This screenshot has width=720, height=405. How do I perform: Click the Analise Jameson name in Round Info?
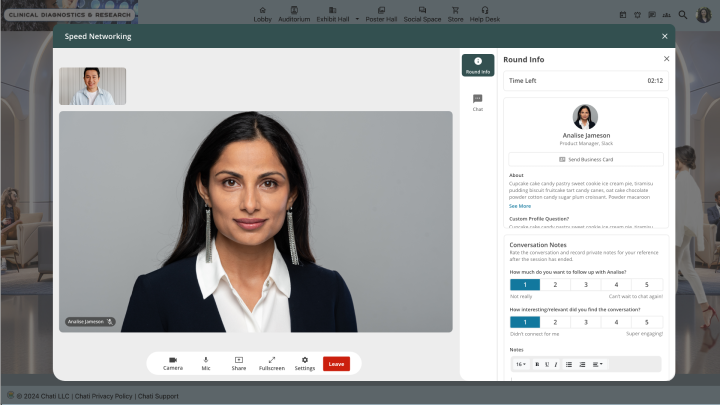pos(586,135)
